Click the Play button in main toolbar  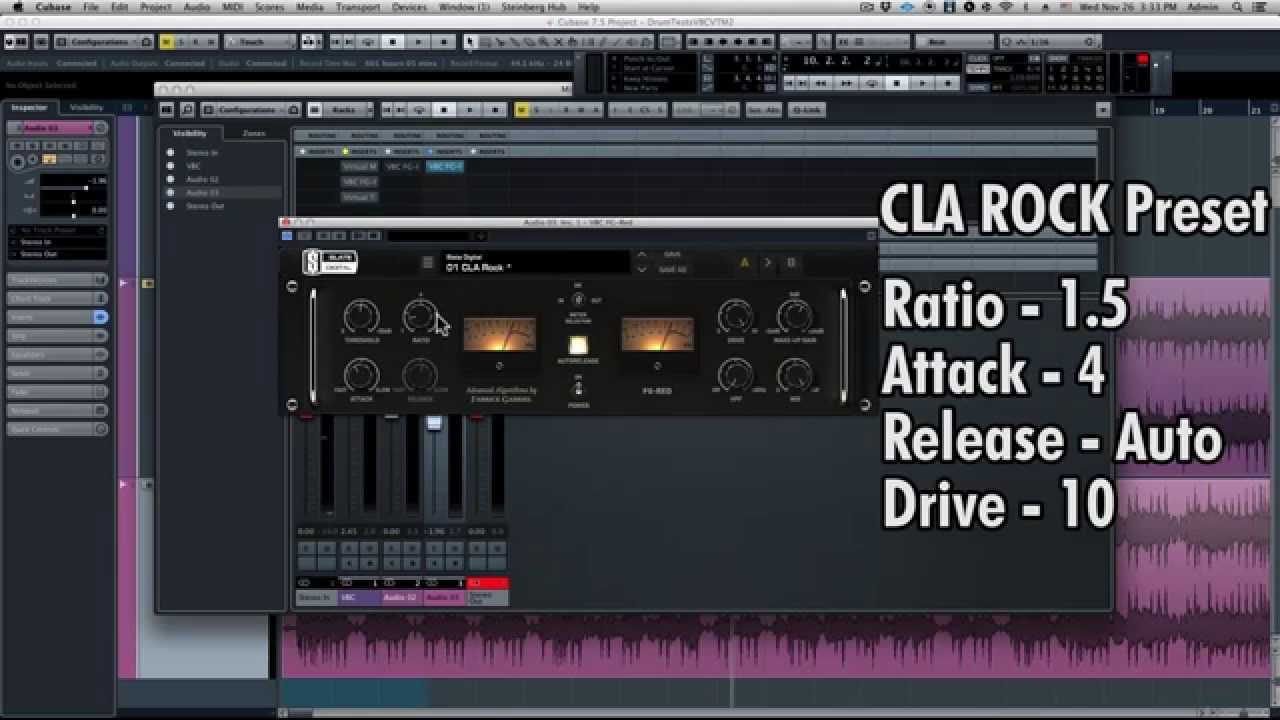419,42
